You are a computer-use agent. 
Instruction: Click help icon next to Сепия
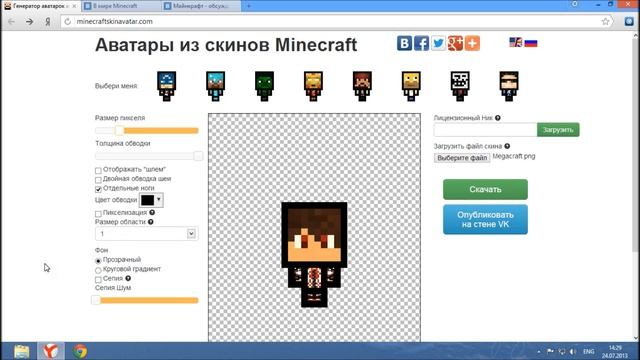point(128,278)
